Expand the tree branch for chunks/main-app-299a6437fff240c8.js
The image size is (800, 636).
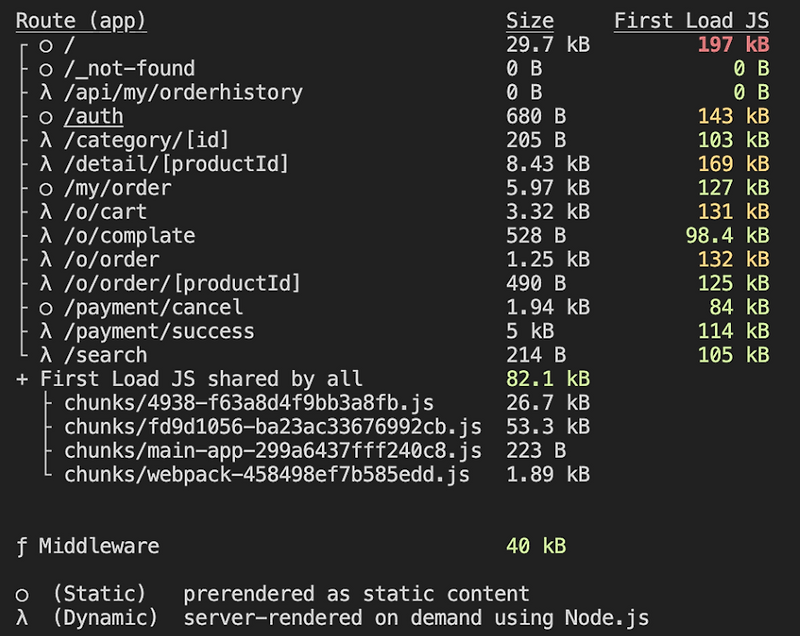[45, 452]
